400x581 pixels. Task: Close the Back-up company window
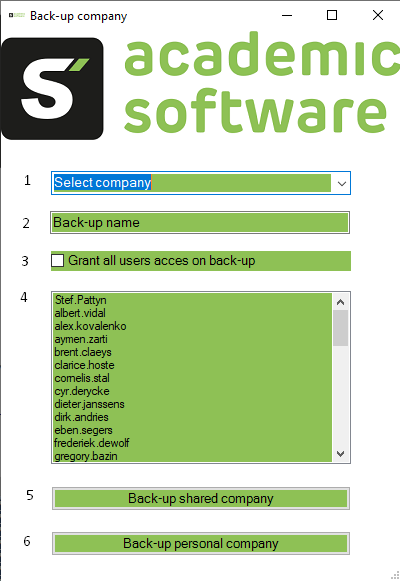(x=378, y=16)
